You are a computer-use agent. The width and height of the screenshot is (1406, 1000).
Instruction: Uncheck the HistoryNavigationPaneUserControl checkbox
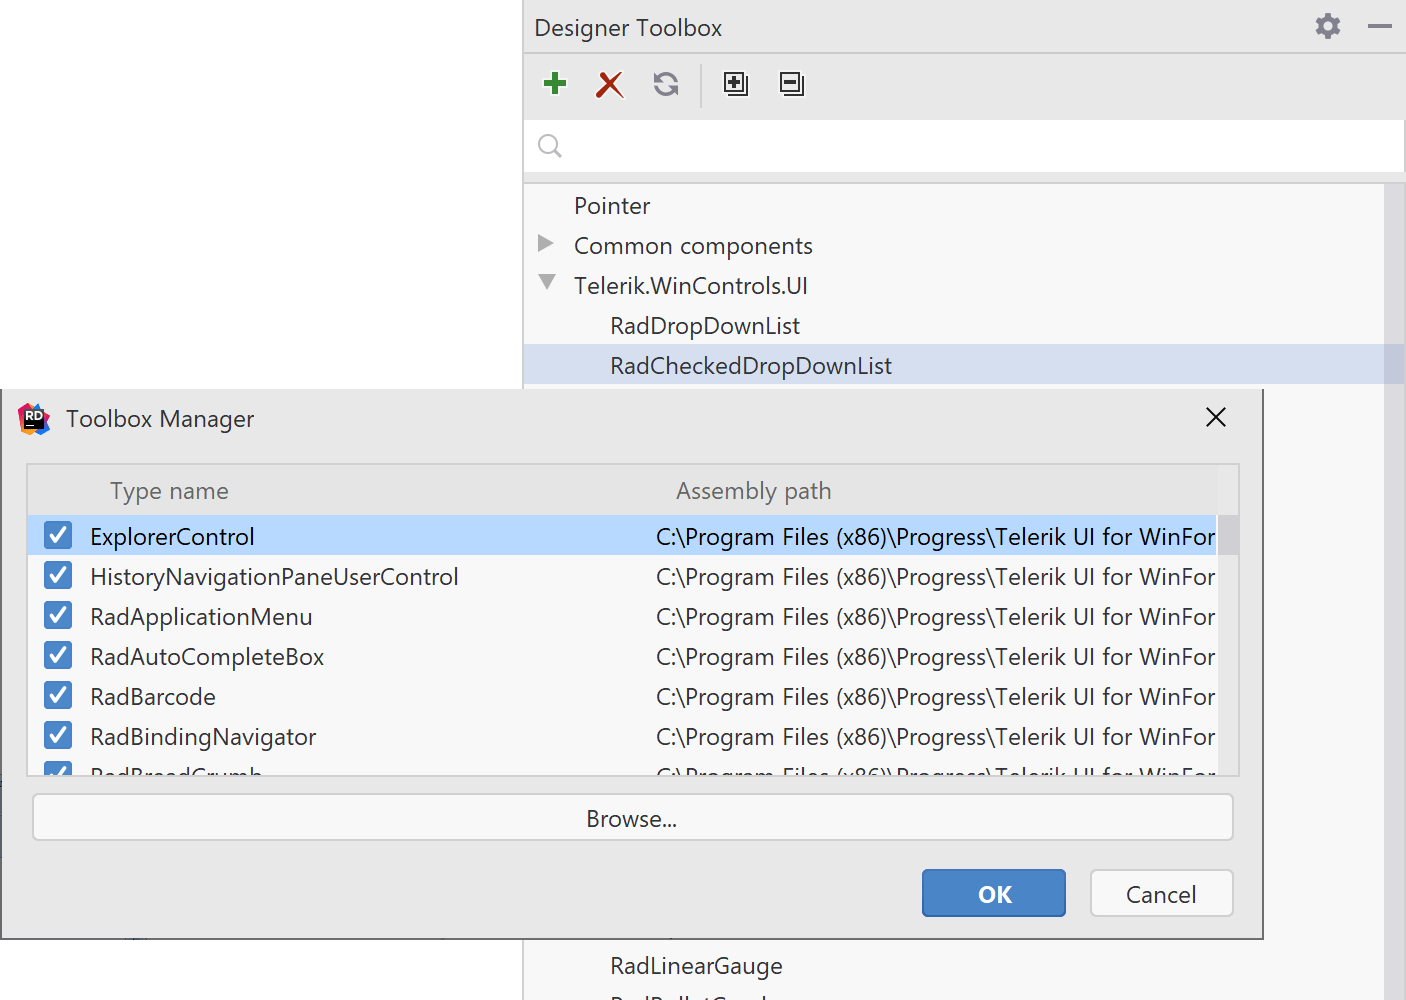(58, 576)
